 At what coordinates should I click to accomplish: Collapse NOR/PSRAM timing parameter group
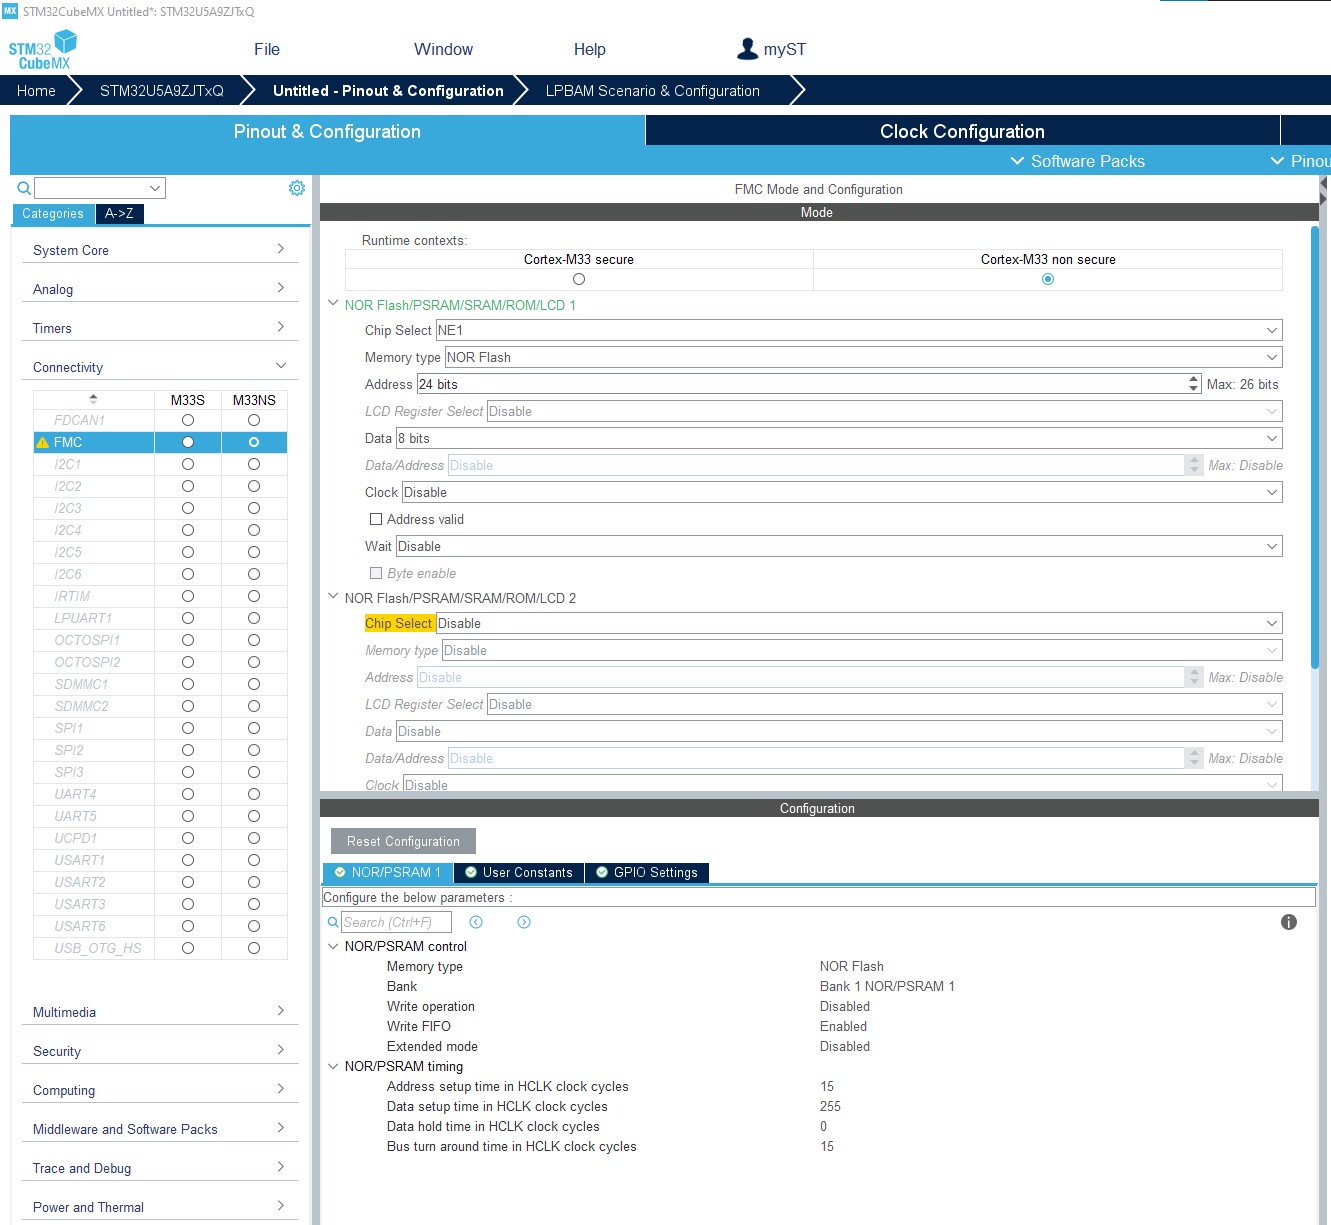point(333,1066)
